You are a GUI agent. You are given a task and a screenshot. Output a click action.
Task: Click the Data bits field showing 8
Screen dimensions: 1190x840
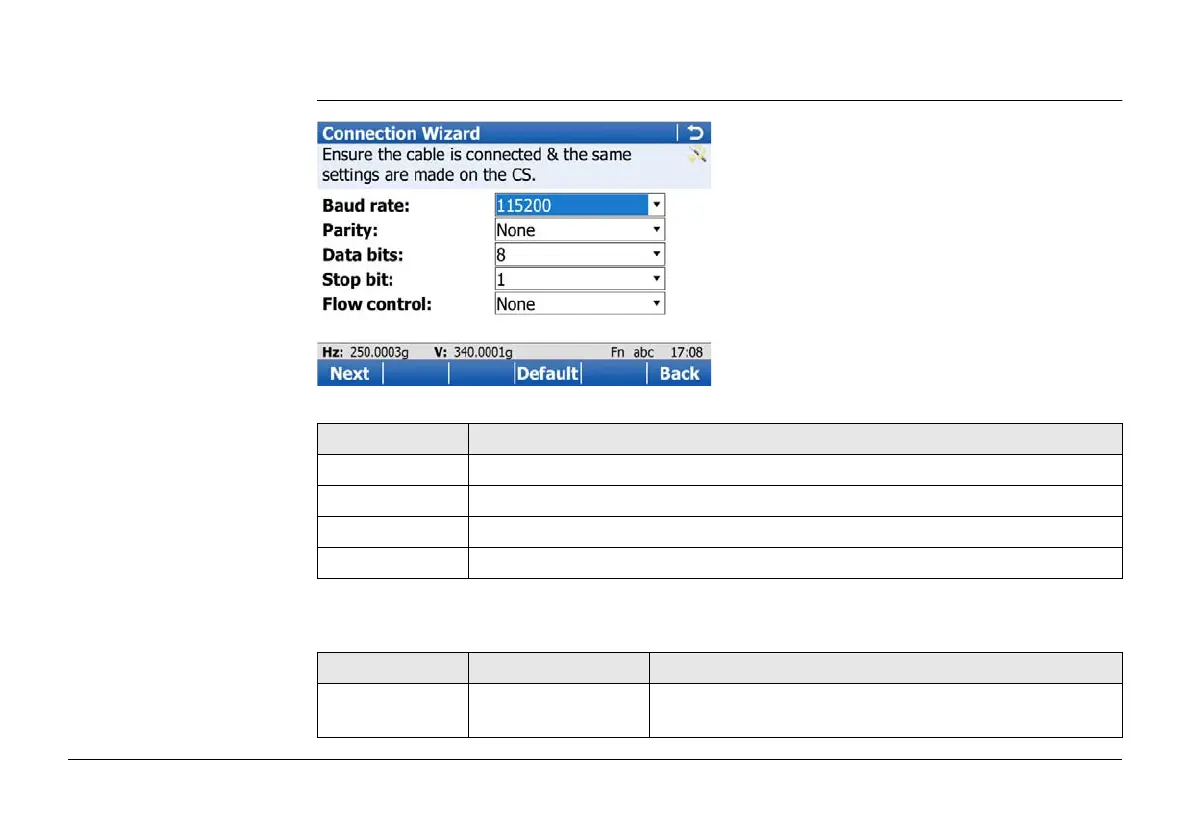[x=580, y=254]
